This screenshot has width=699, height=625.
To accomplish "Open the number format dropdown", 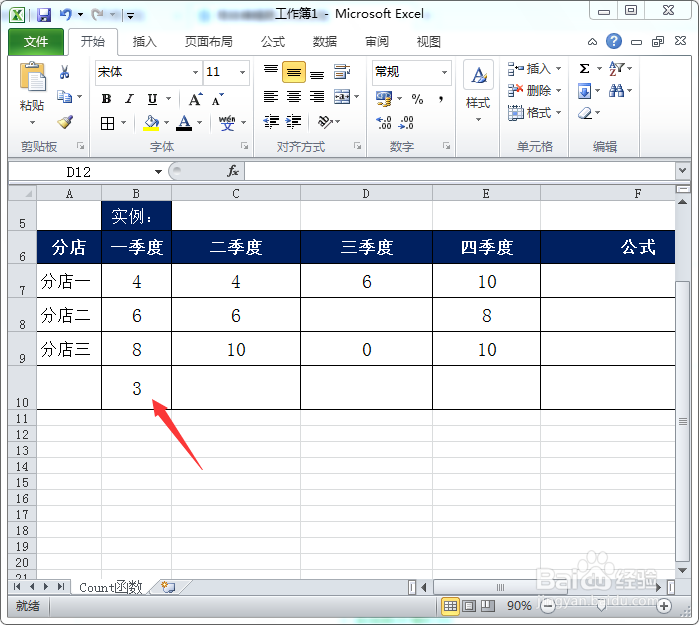I will click(x=444, y=72).
